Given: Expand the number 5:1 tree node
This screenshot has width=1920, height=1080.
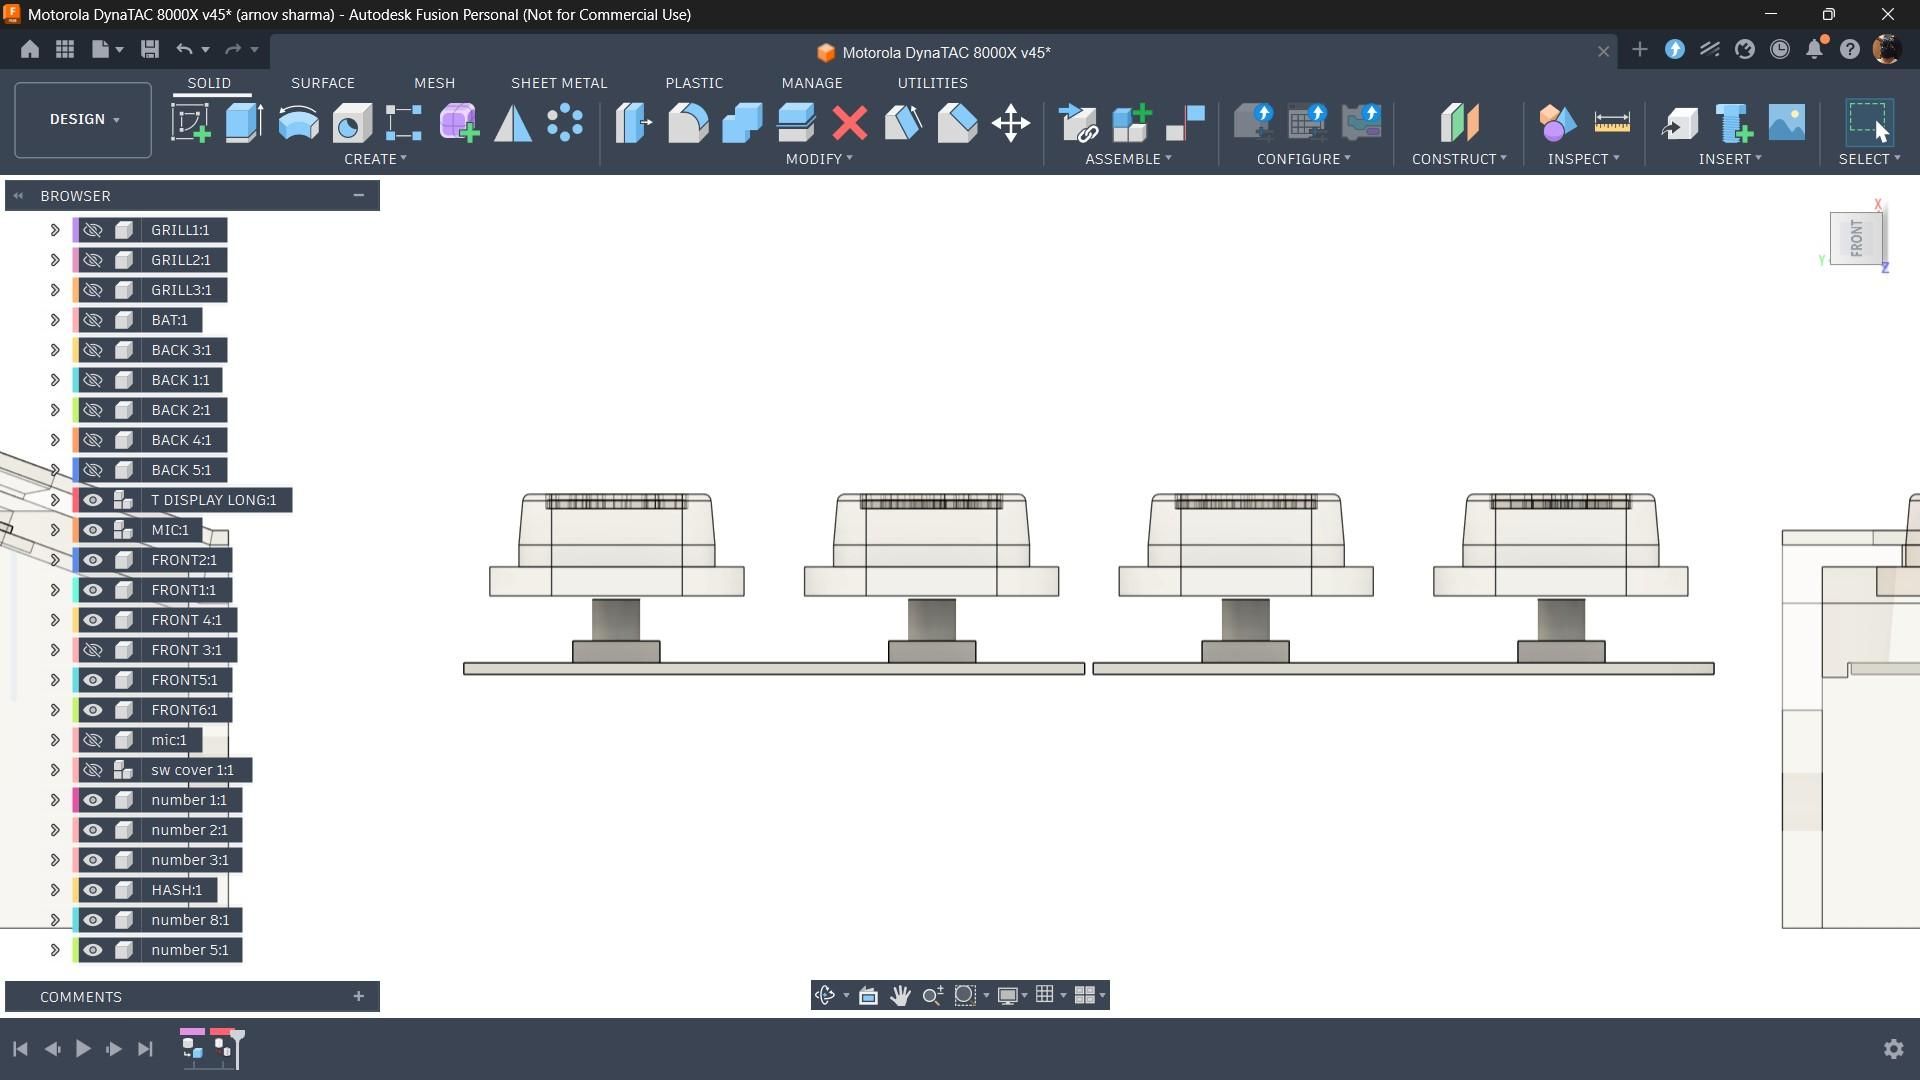Looking at the screenshot, I should point(55,950).
